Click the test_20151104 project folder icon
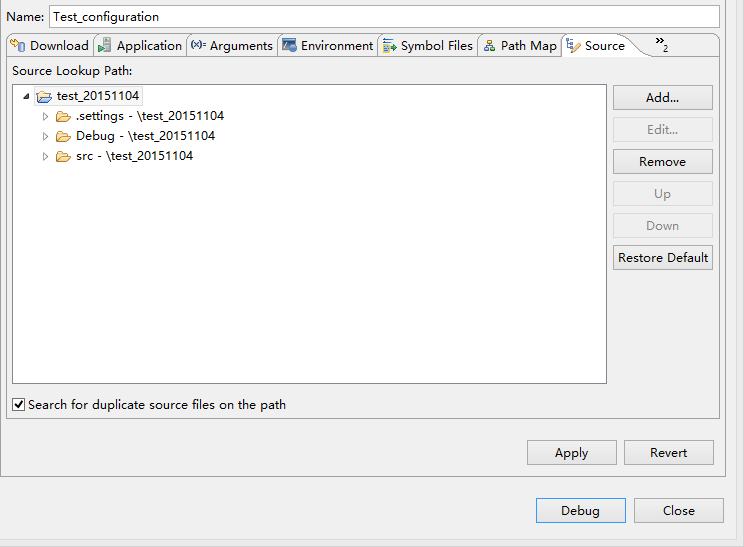Screen dimensions: 744x547 click(43, 96)
